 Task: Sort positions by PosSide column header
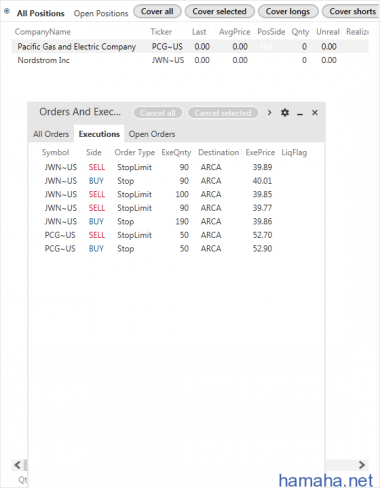click(271, 32)
